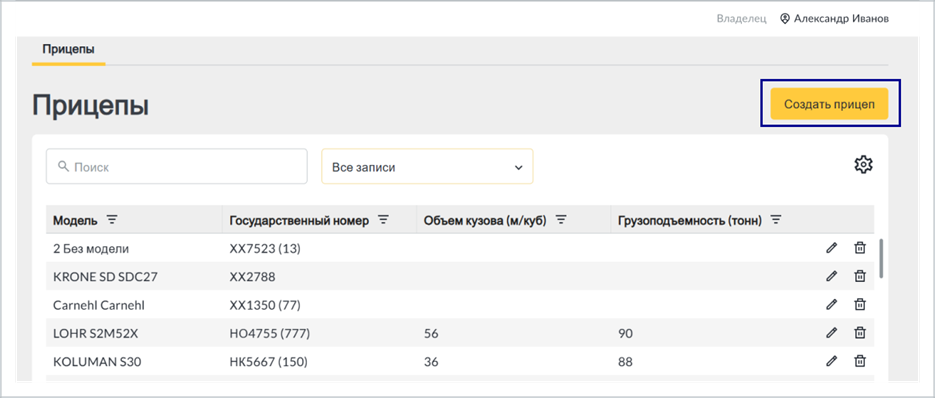Switch to the Прицепы tab

(x=69, y=49)
